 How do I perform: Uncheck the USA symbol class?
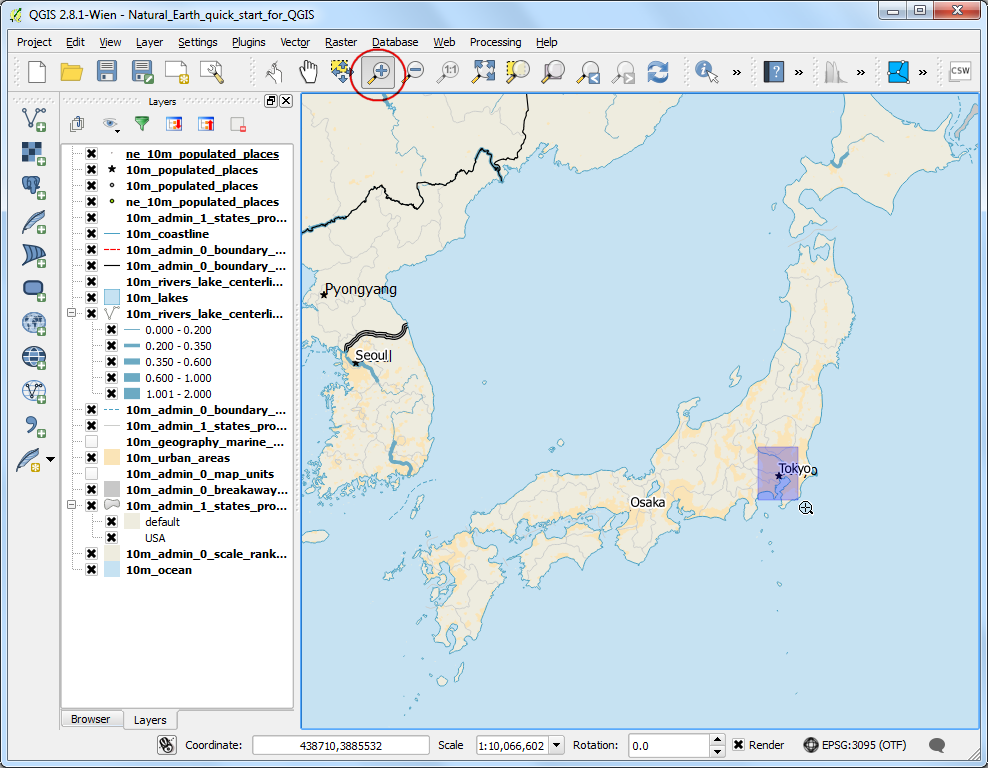tap(112, 537)
